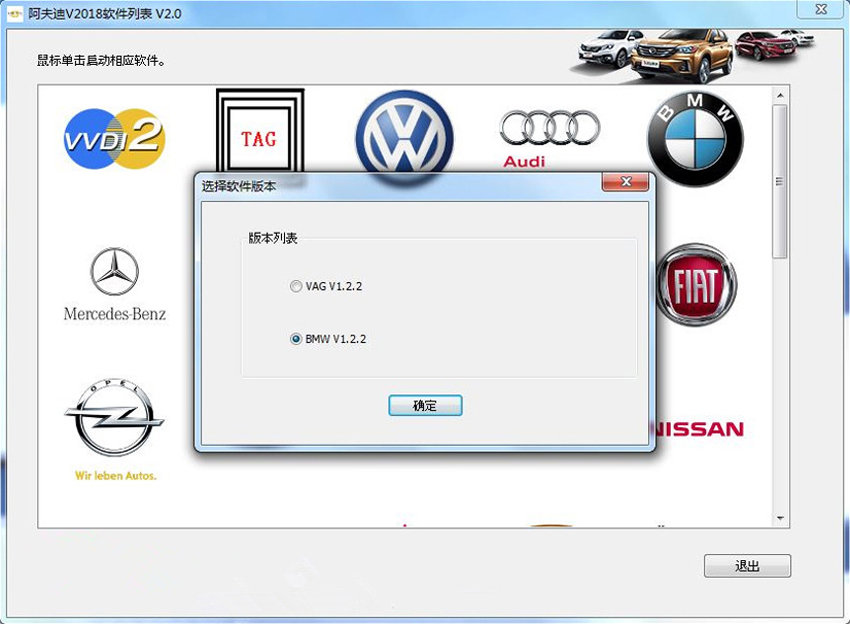The width and height of the screenshot is (850, 624).
Task: Click the app icon in title bar
Action: tap(15, 14)
